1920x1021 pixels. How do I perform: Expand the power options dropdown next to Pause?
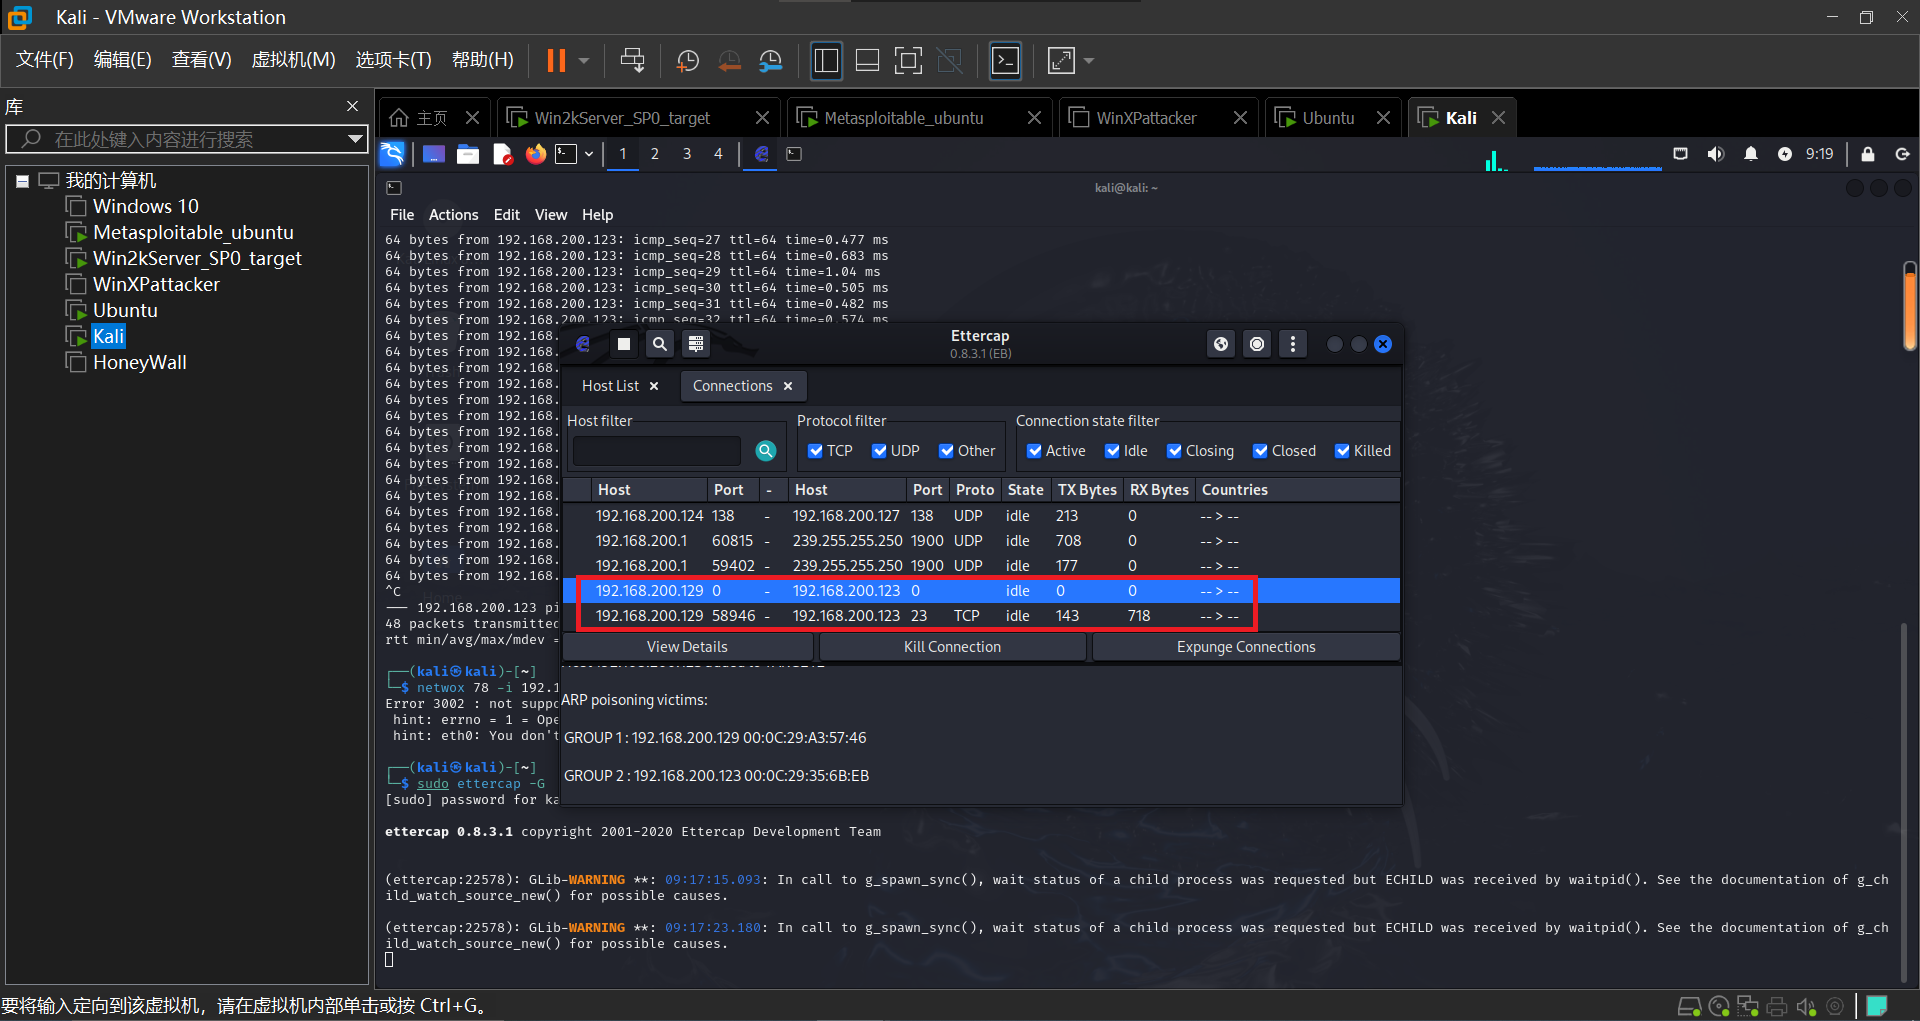point(584,61)
